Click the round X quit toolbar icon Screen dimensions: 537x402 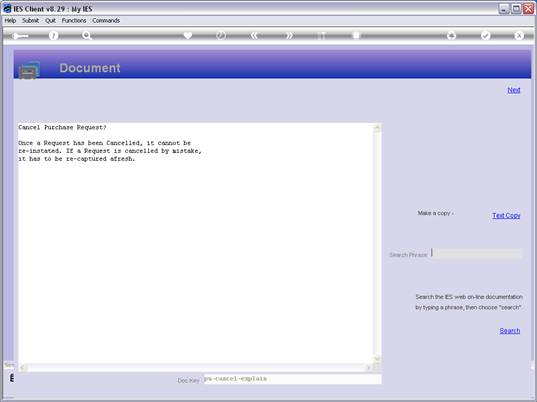tap(519, 36)
